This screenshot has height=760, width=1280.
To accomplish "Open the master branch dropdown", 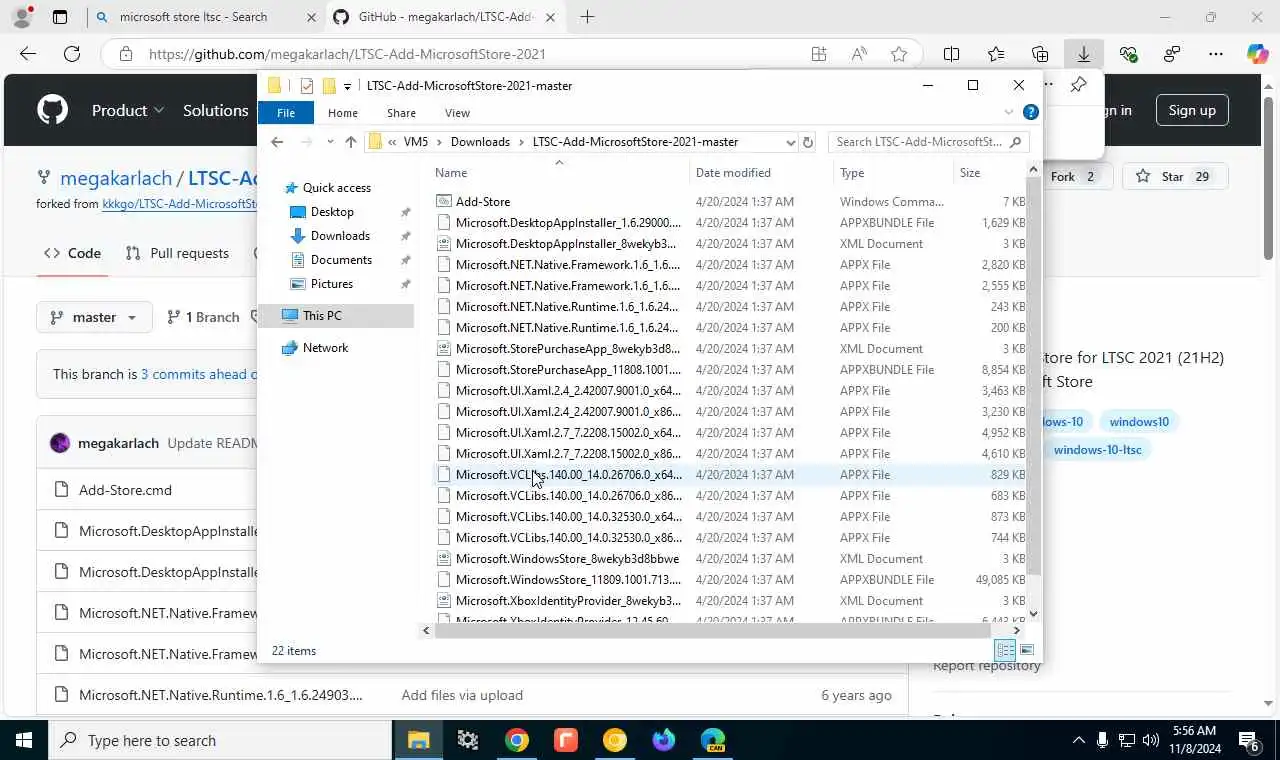I will [94, 317].
